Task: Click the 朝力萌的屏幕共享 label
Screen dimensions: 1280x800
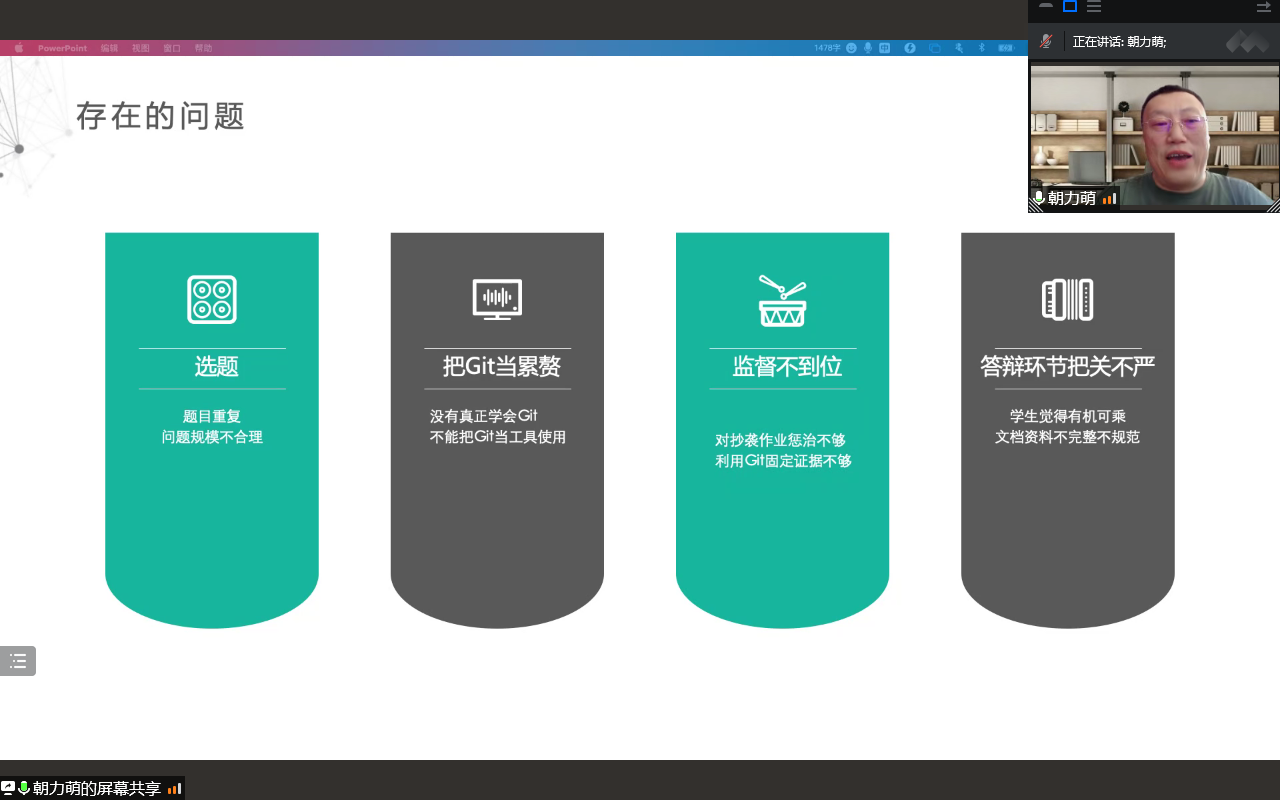Action: [x=96, y=788]
